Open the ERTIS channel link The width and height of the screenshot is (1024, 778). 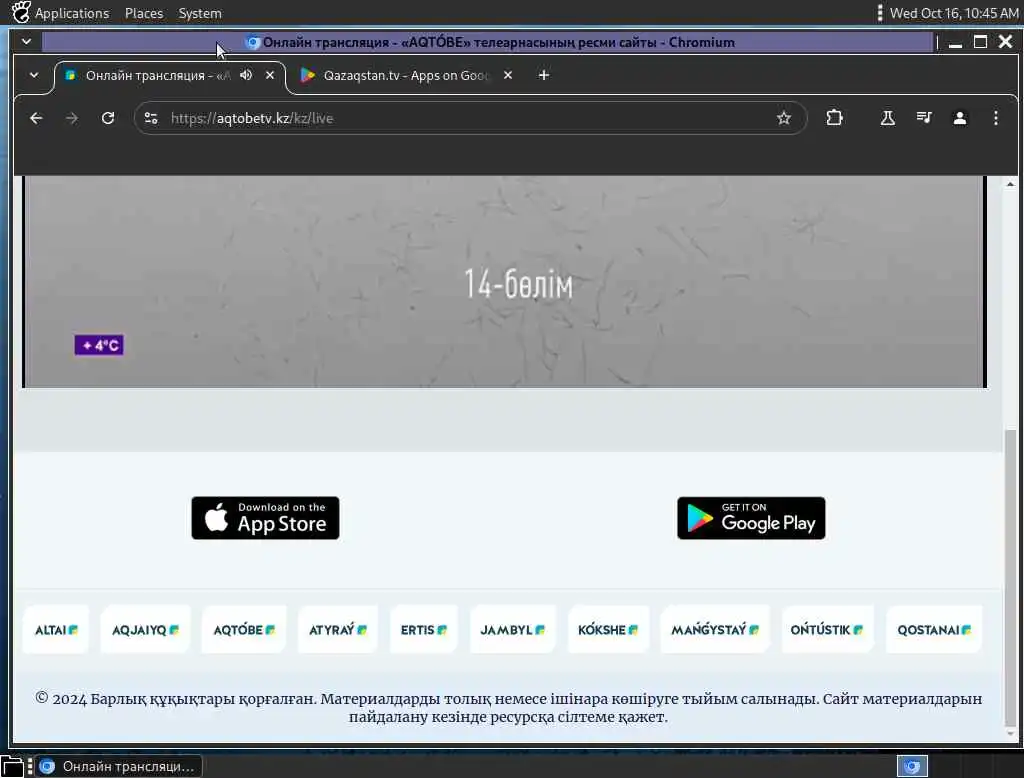(x=424, y=630)
